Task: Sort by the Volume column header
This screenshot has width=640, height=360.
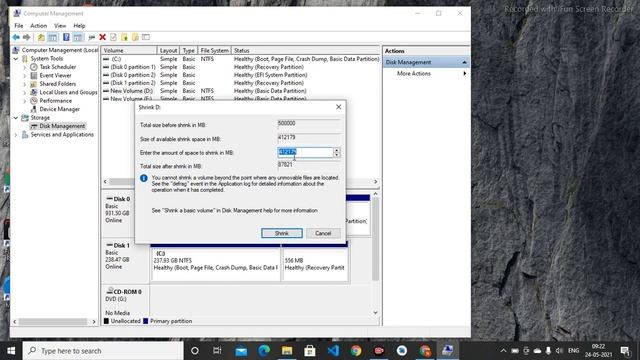Action: (129, 51)
